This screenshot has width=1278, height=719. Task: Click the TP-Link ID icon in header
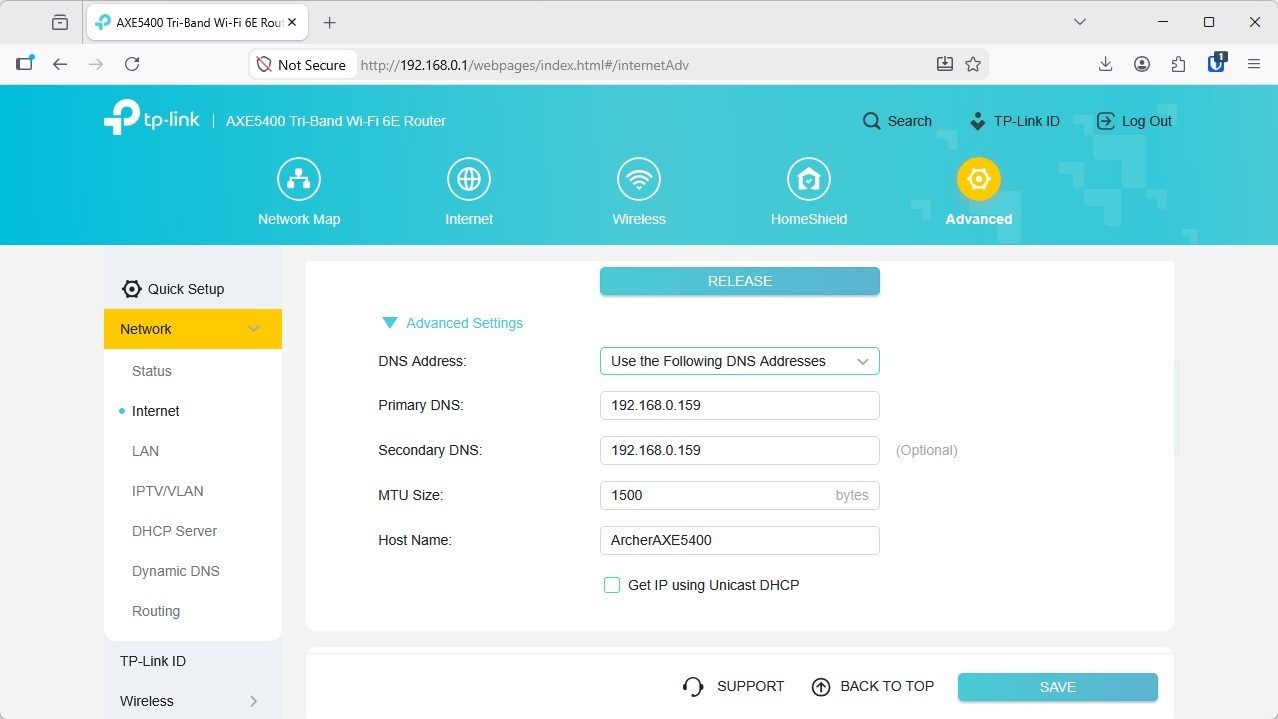[x=978, y=121]
